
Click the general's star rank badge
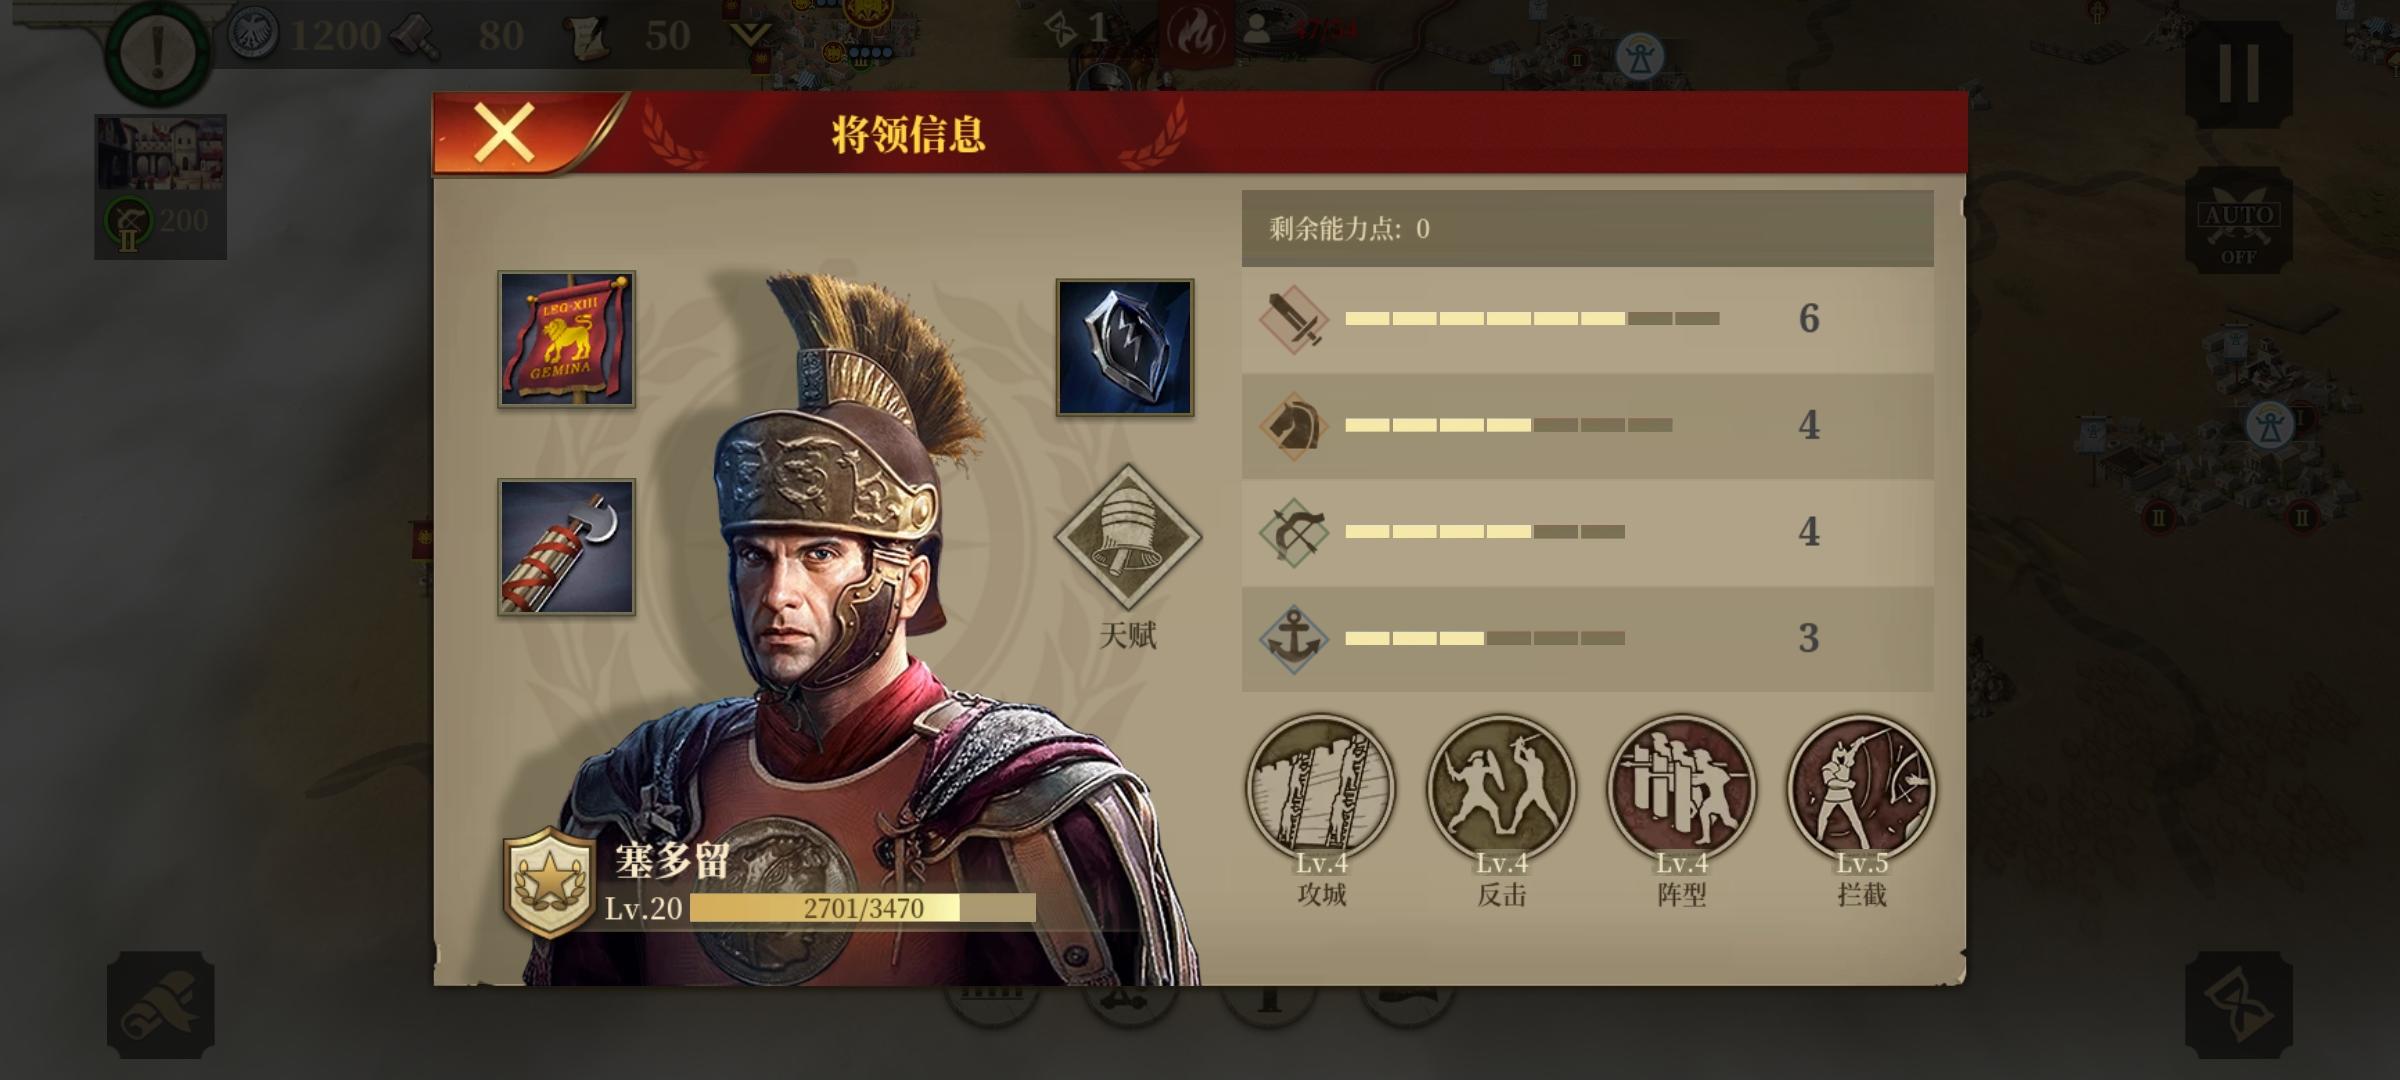point(548,882)
